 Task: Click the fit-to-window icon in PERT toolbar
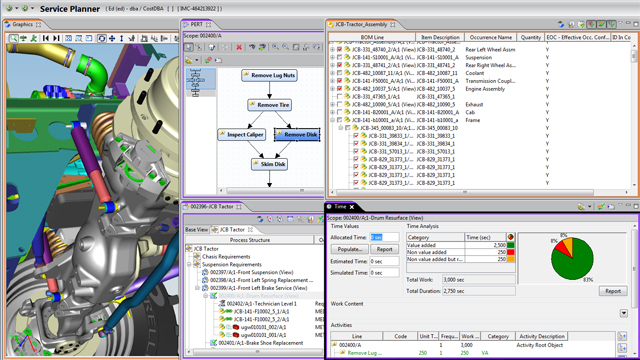pyautogui.click(x=296, y=47)
